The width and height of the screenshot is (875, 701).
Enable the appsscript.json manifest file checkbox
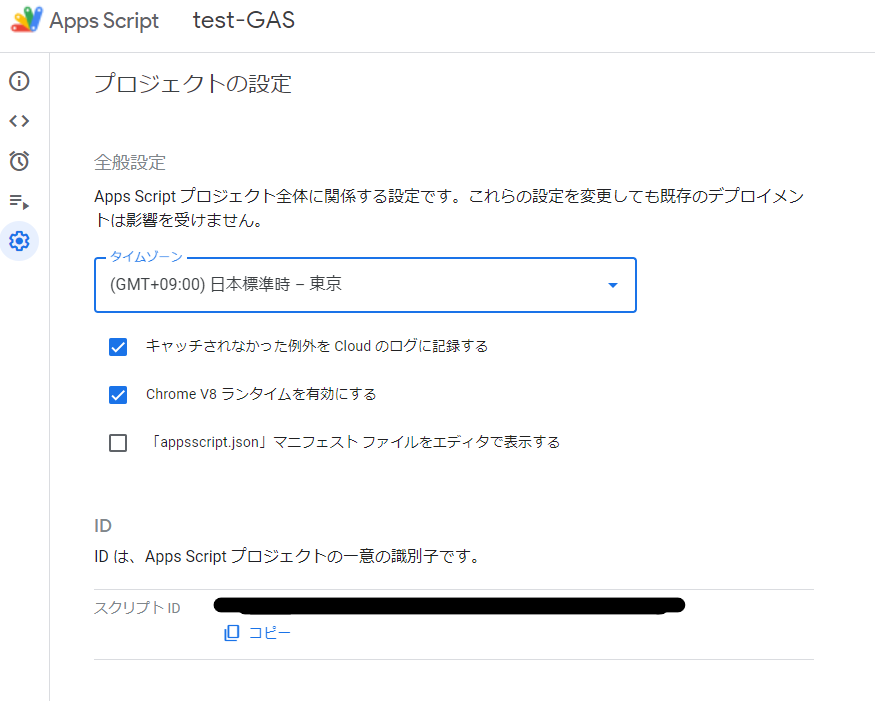point(118,443)
